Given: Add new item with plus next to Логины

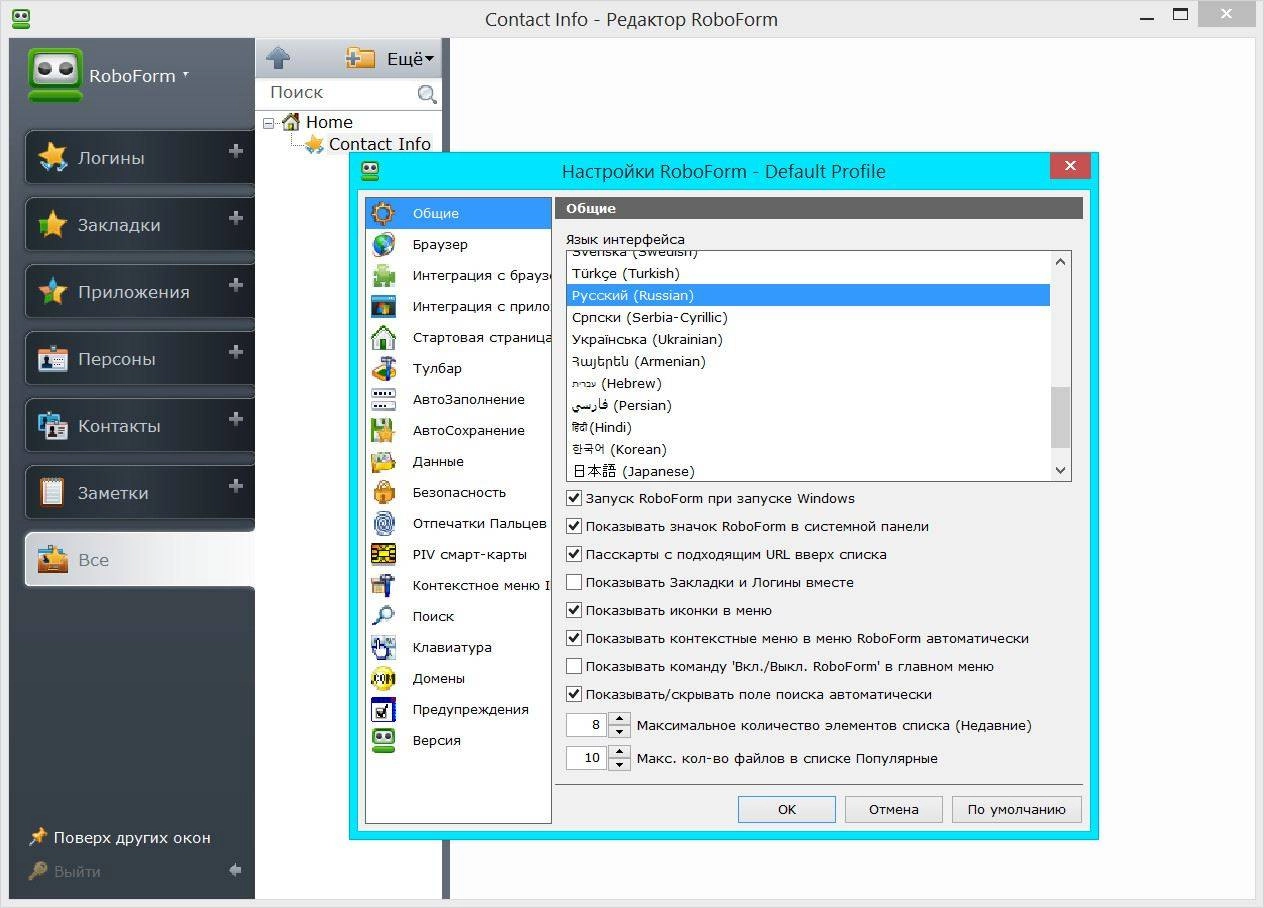Looking at the screenshot, I should [x=236, y=151].
